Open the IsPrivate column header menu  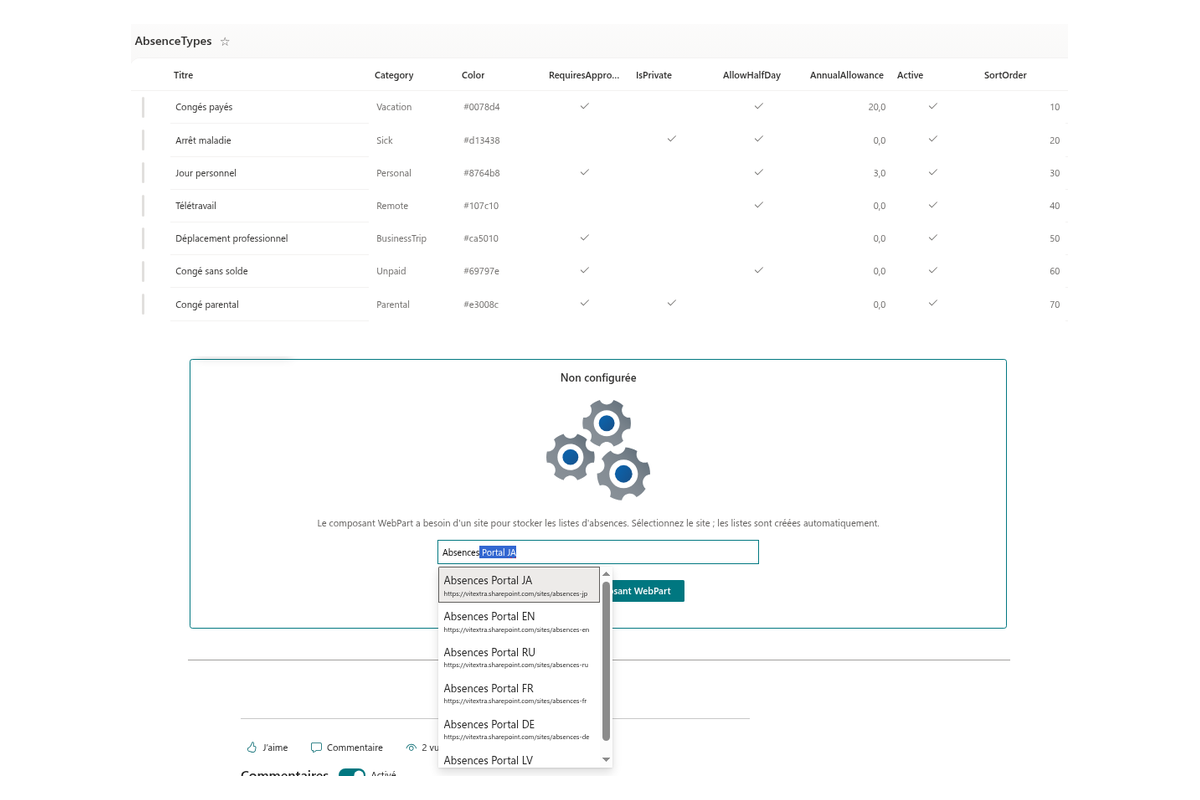(654, 75)
